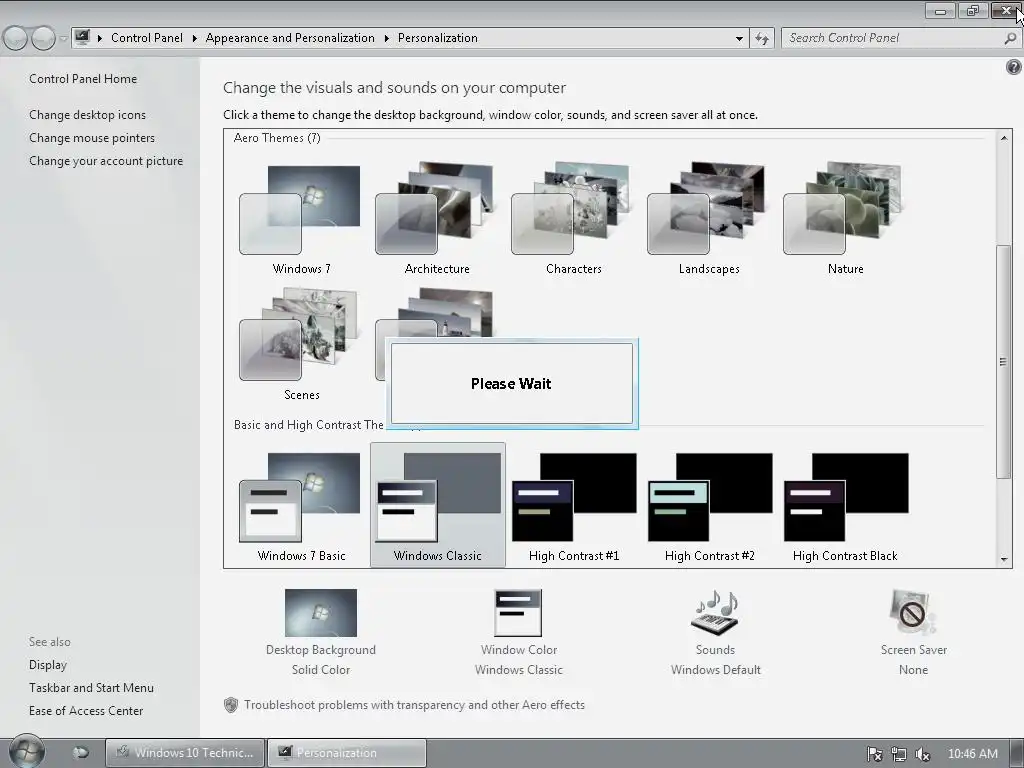Open the Start menu orb
This screenshot has height=768, width=1024.
click(x=26, y=751)
